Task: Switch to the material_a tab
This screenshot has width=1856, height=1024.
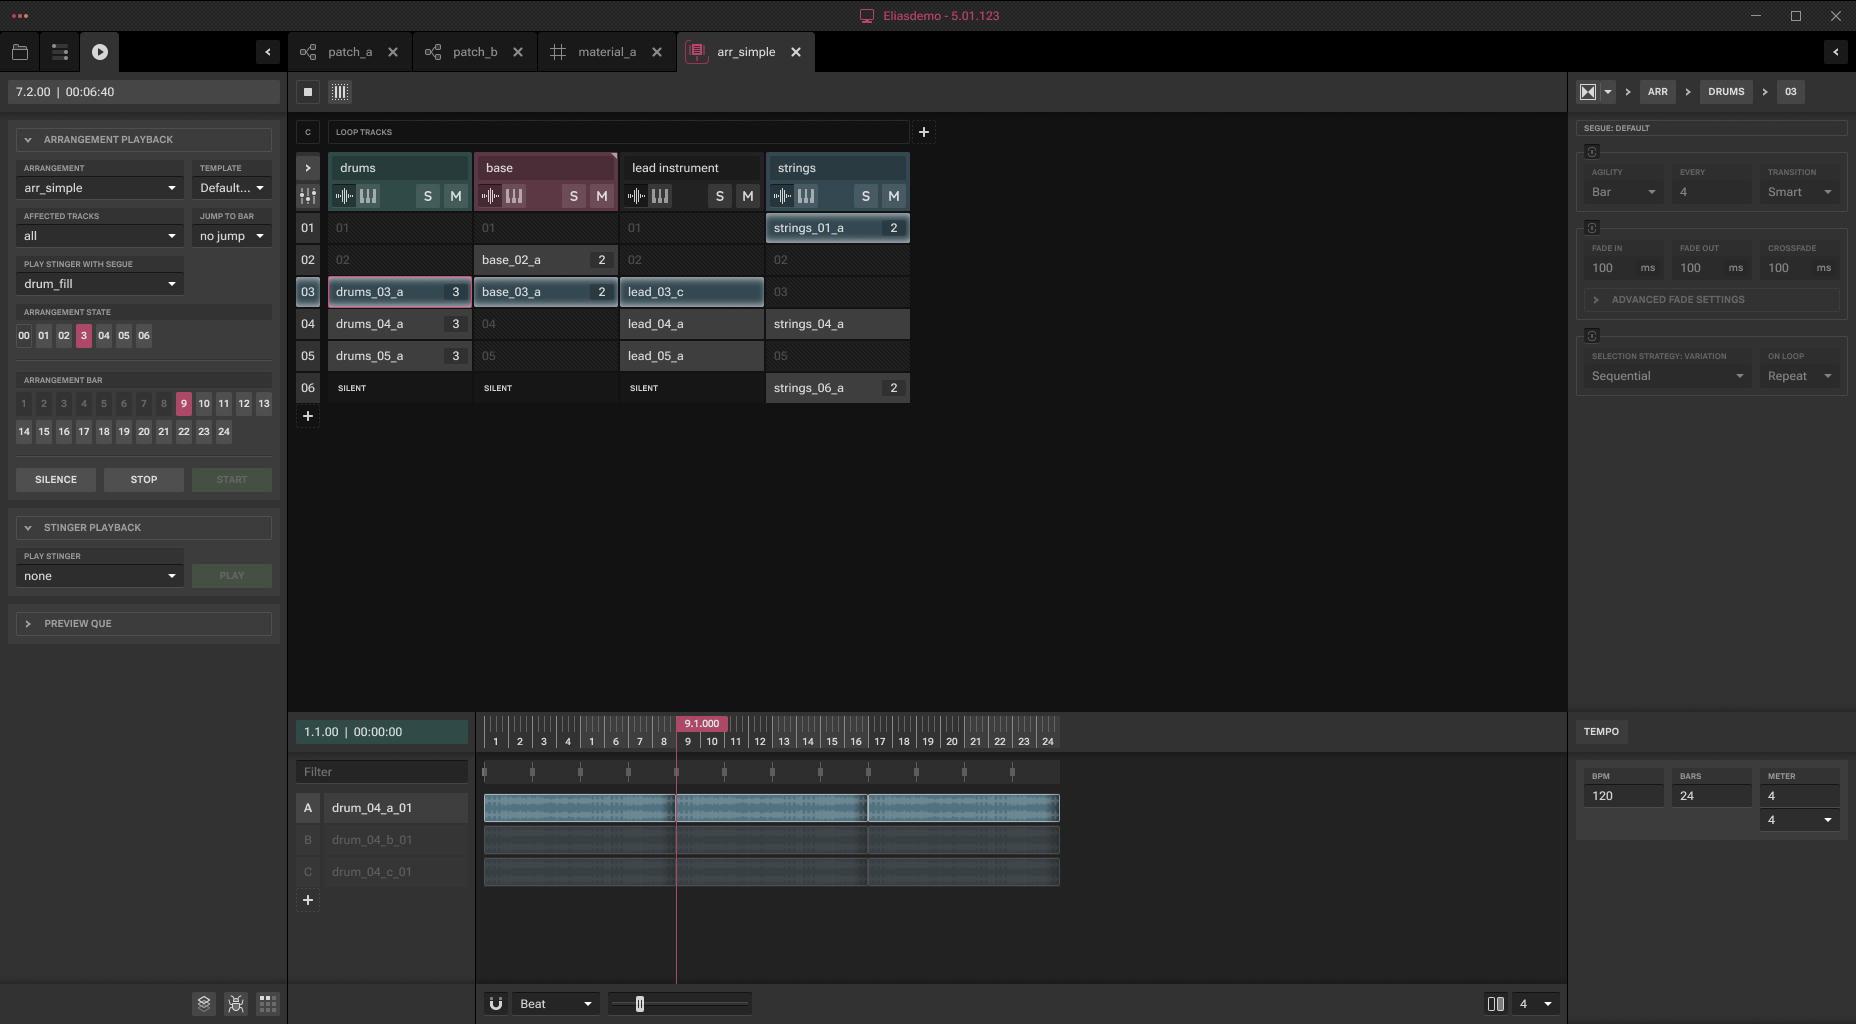Action: coord(607,52)
